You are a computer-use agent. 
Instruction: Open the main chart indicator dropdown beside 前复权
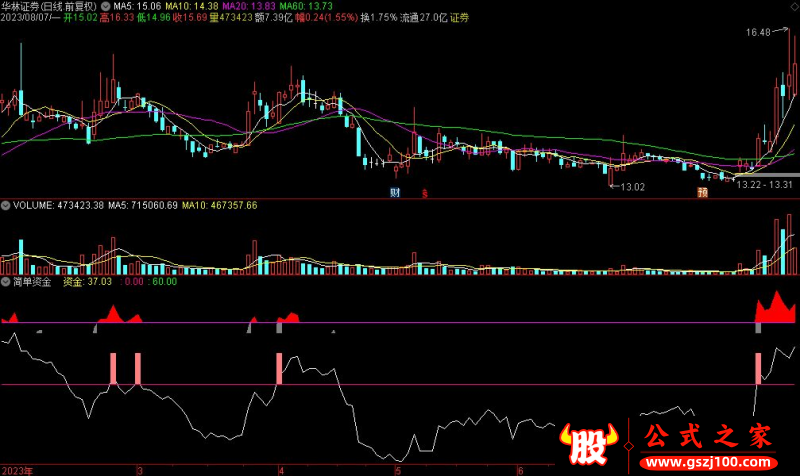tap(107, 5)
